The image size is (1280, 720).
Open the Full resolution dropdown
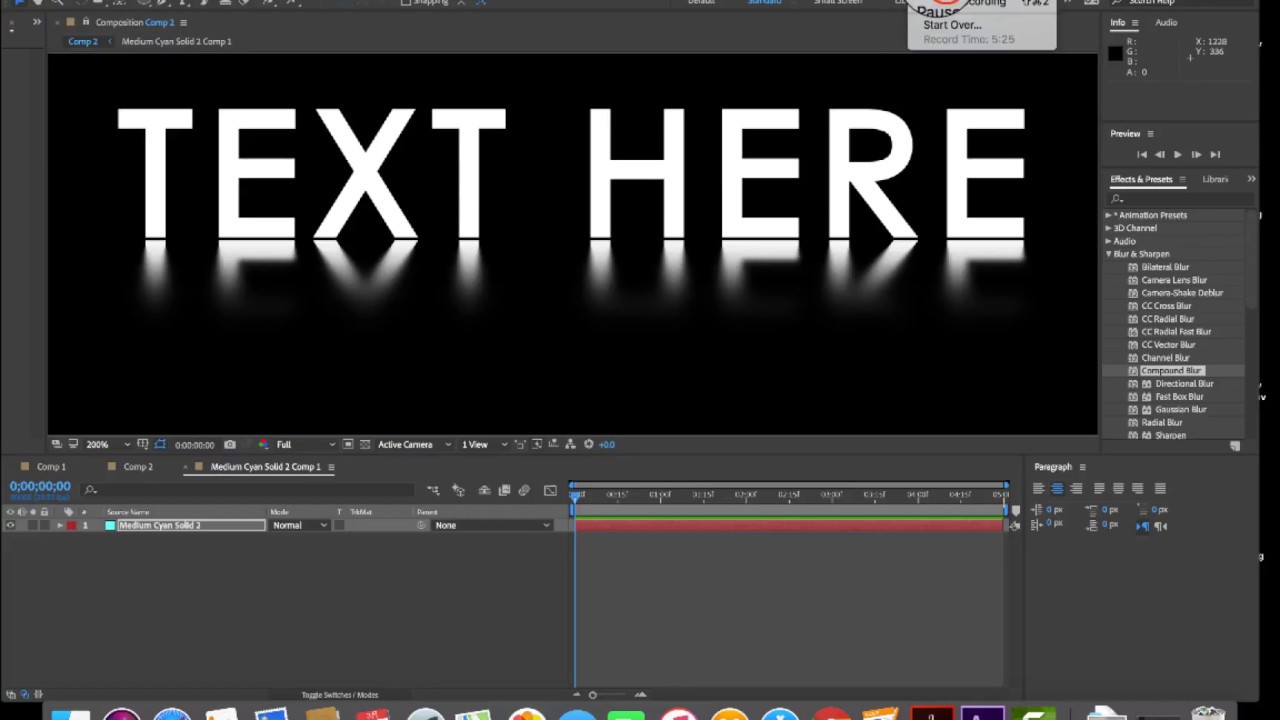305,444
